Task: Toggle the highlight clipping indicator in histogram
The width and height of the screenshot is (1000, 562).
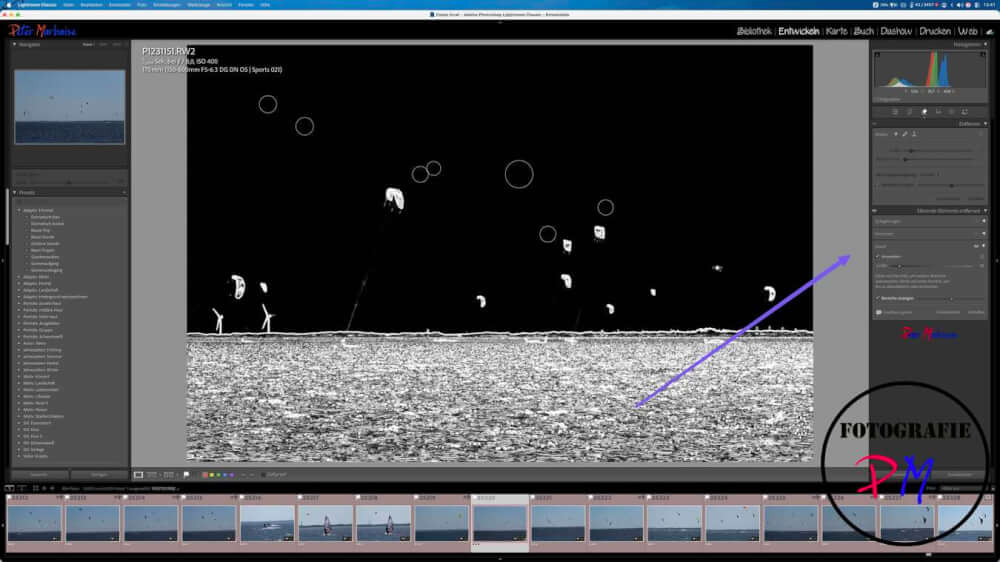Action: 983,55
